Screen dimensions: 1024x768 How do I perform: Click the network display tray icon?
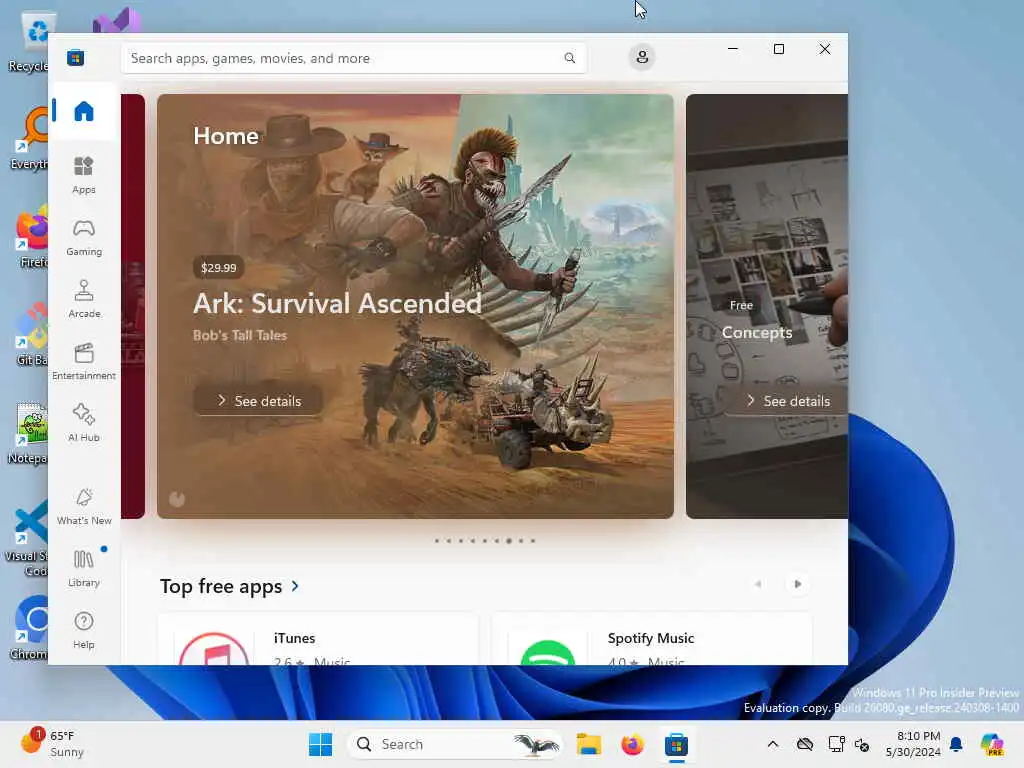[x=836, y=744]
